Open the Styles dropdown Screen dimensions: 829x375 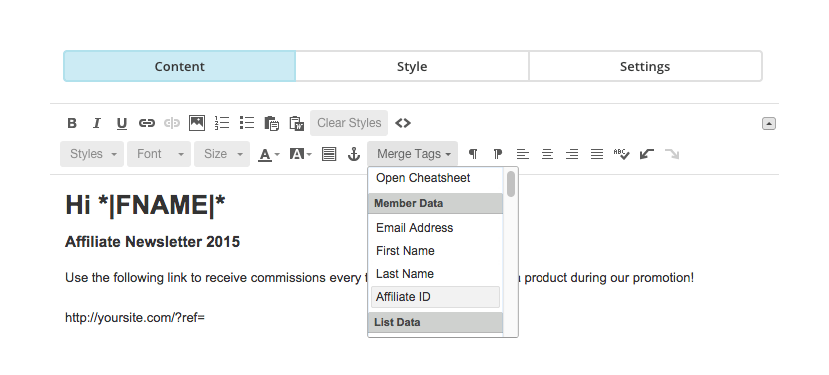[92, 154]
